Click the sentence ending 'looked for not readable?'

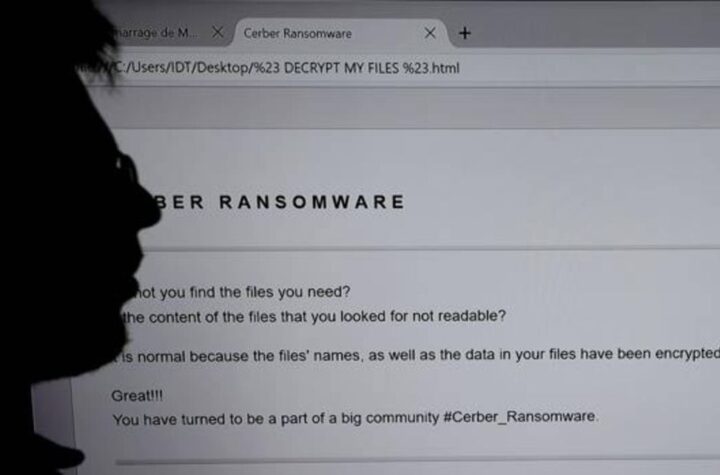coord(315,316)
